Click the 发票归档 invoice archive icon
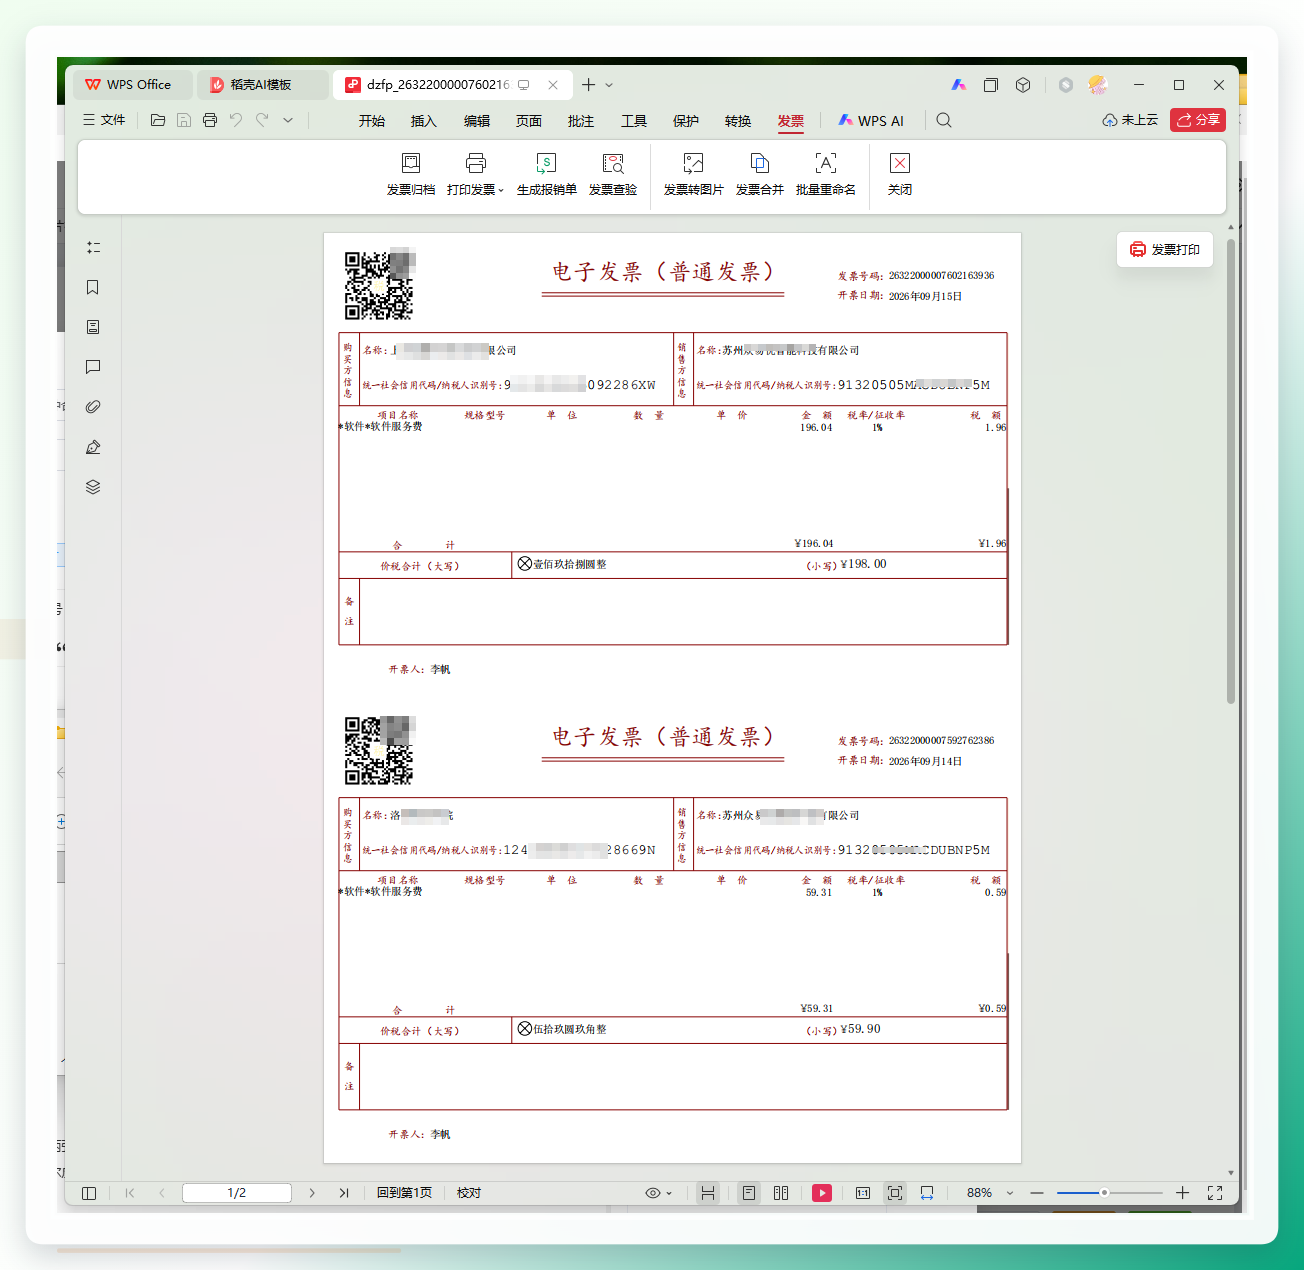Image resolution: width=1304 pixels, height=1270 pixels. (410, 163)
